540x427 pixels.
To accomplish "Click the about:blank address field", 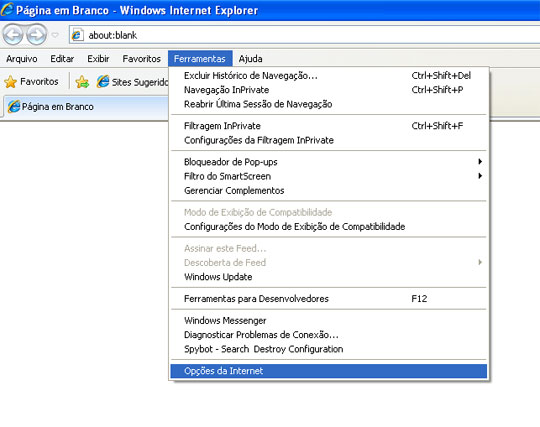I will (x=304, y=35).
